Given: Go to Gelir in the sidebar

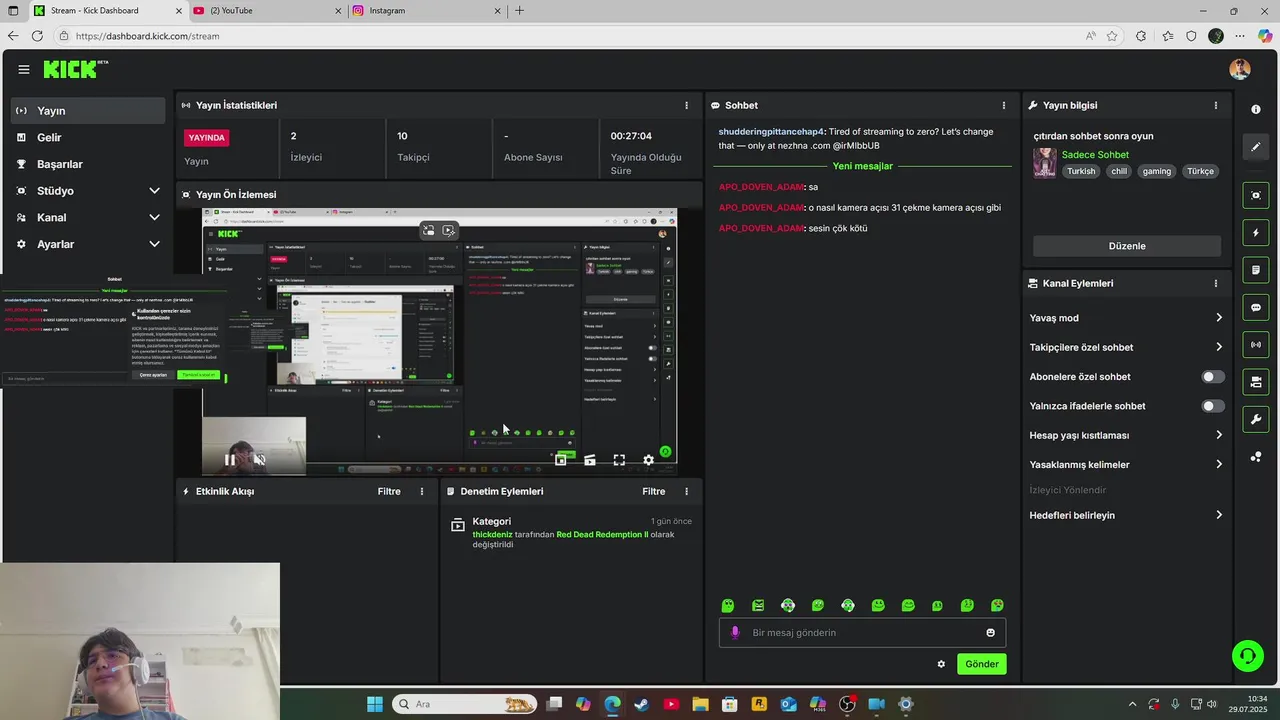Looking at the screenshot, I should point(88,137).
